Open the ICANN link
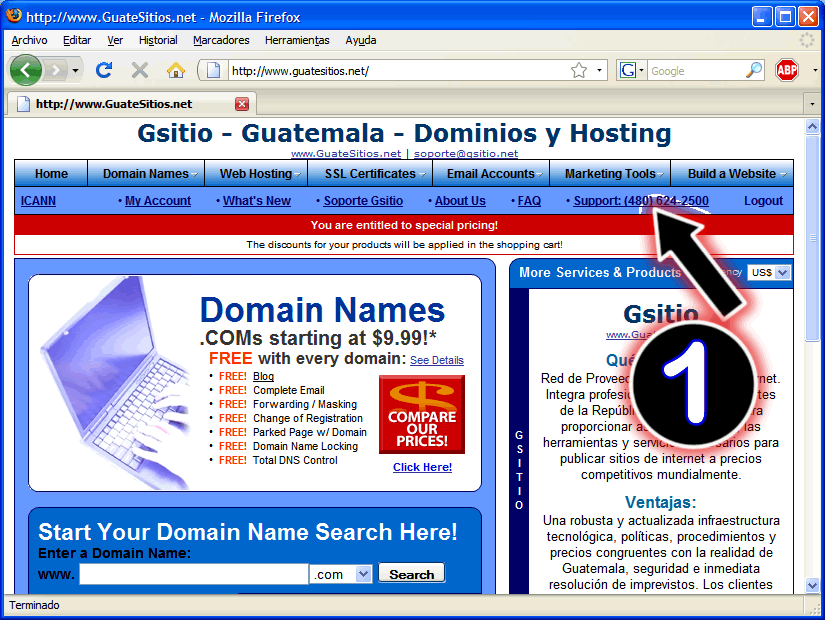The width and height of the screenshot is (825, 620). 38,201
